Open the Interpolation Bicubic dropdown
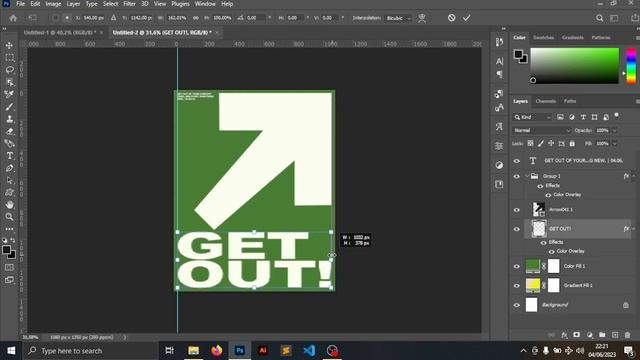Image resolution: width=640 pixels, height=360 pixels. 398,18
